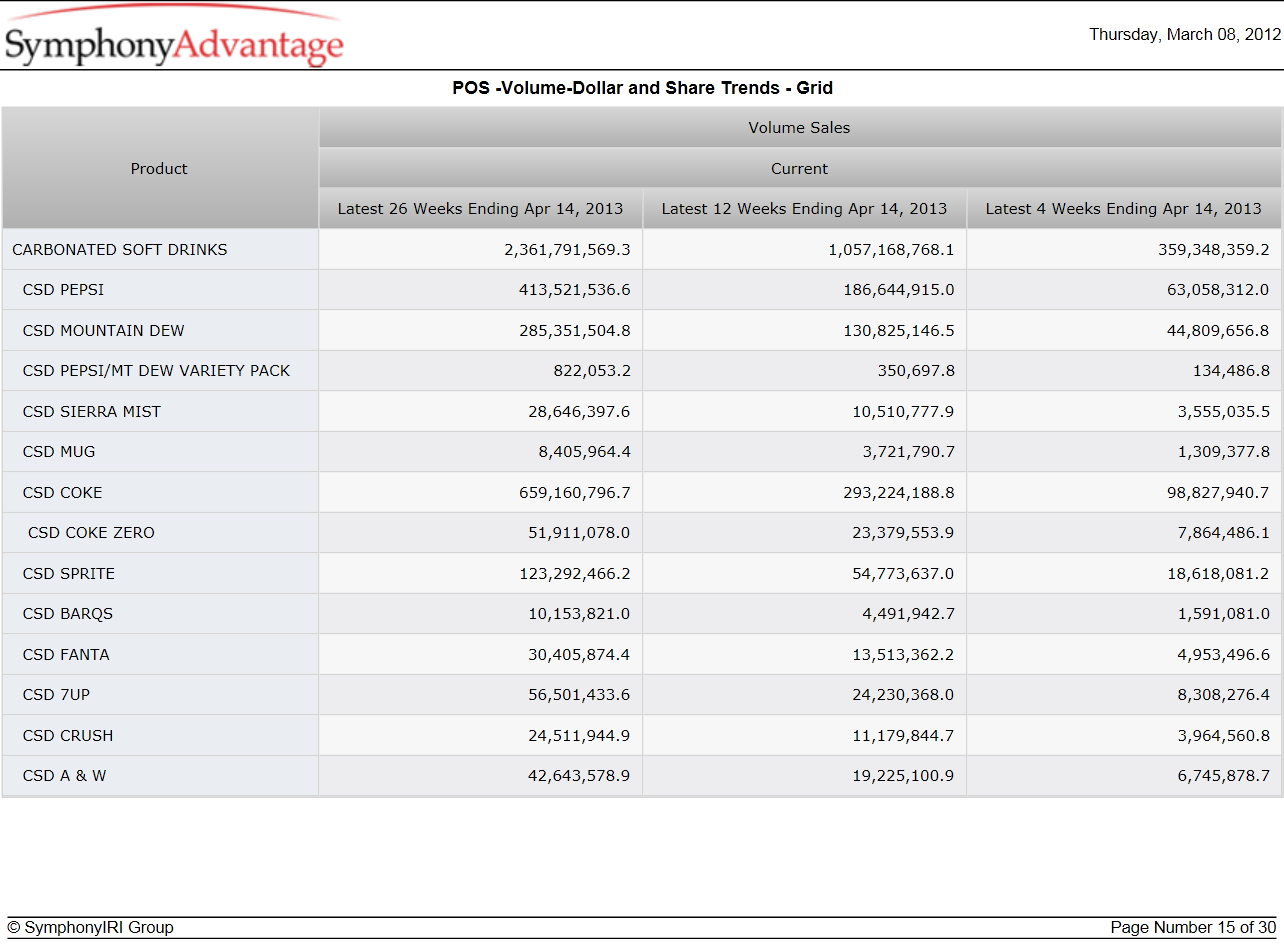Click the CSD Coke value 293,224,188.8
This screenshot has width=1284, height=946.
tap(899, 493)
